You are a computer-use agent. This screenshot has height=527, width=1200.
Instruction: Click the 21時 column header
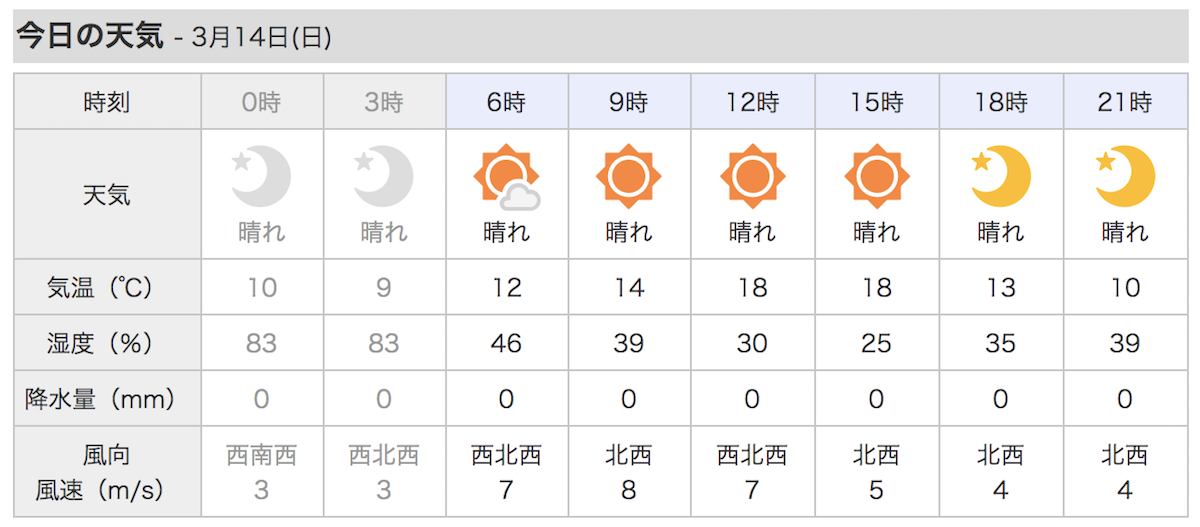pos(1125,102)
